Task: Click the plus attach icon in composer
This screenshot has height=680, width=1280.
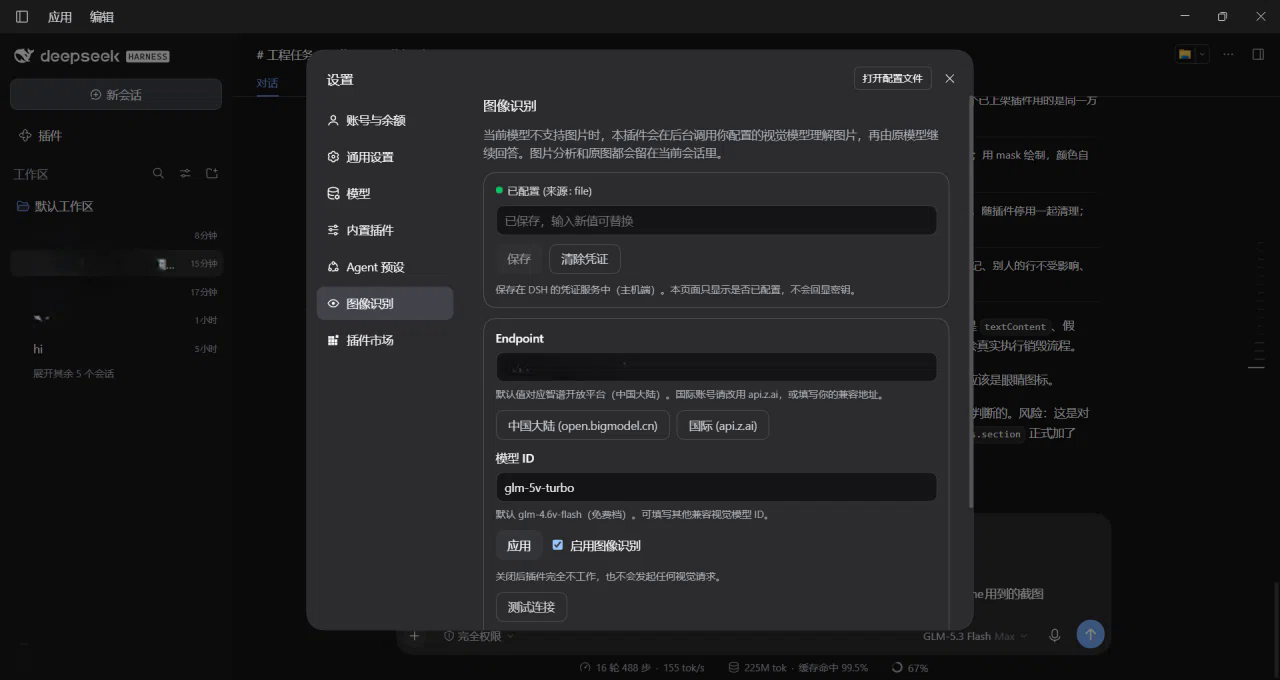Action: (414, 635)
